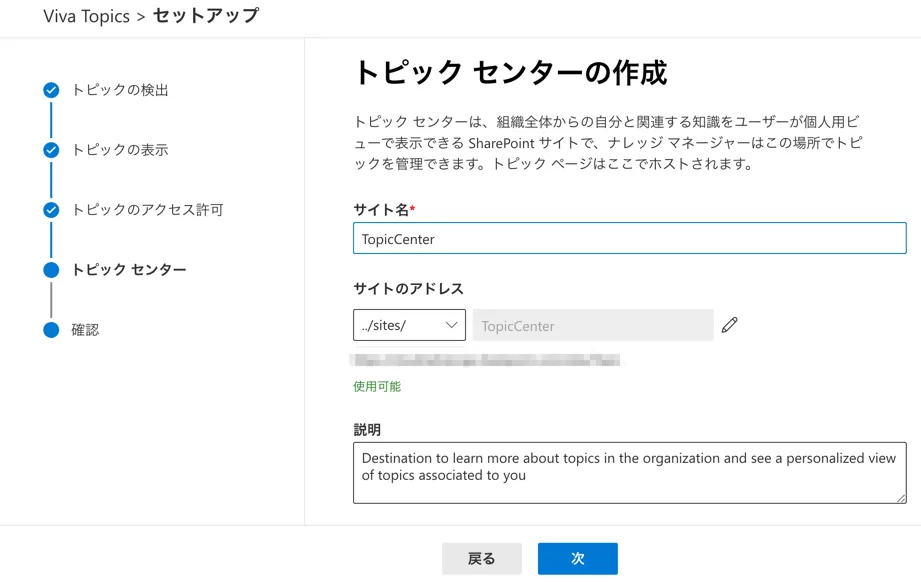Select the トピックのアクセス許可 step label
The image size is (921, 582).
[147, 210]
